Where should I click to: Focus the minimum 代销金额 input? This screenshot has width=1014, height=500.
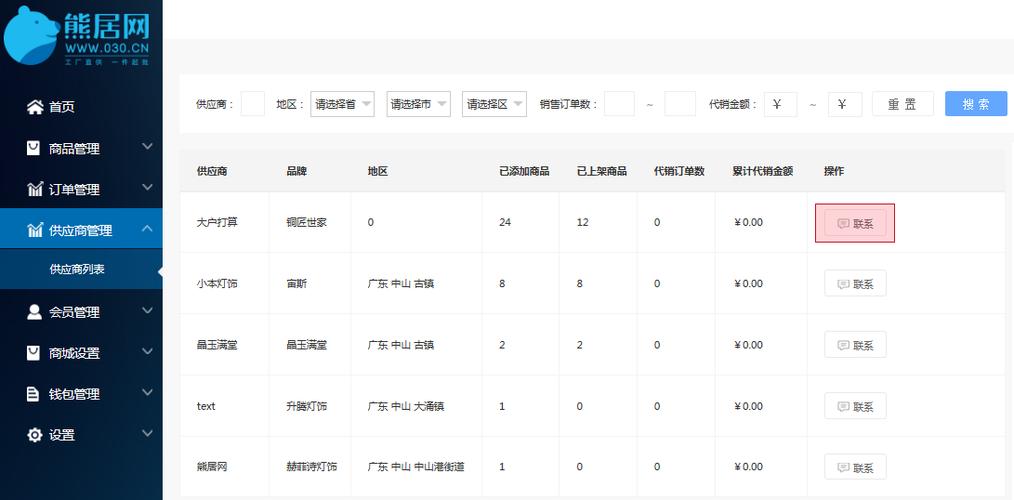[x=781, y=104]
